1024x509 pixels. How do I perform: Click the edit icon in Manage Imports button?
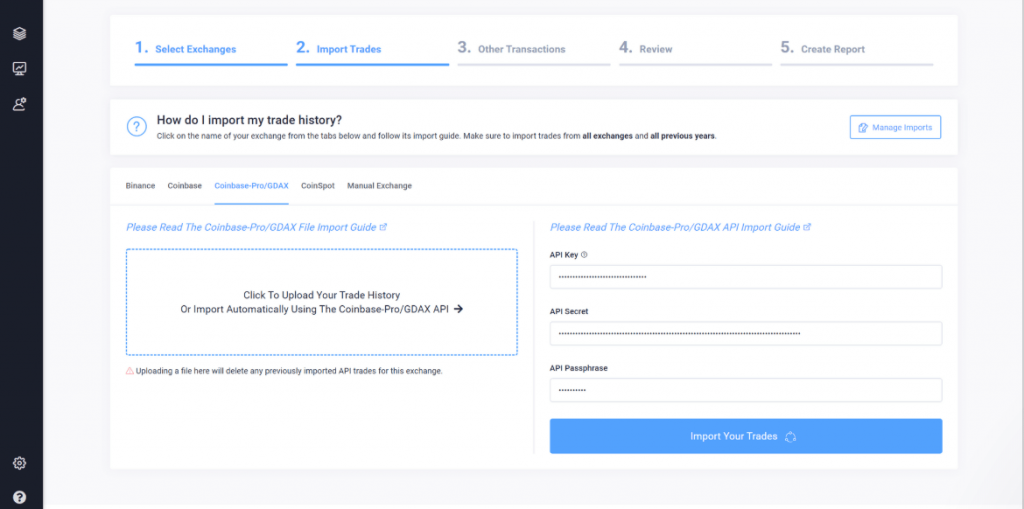click(x=863, y=127)
